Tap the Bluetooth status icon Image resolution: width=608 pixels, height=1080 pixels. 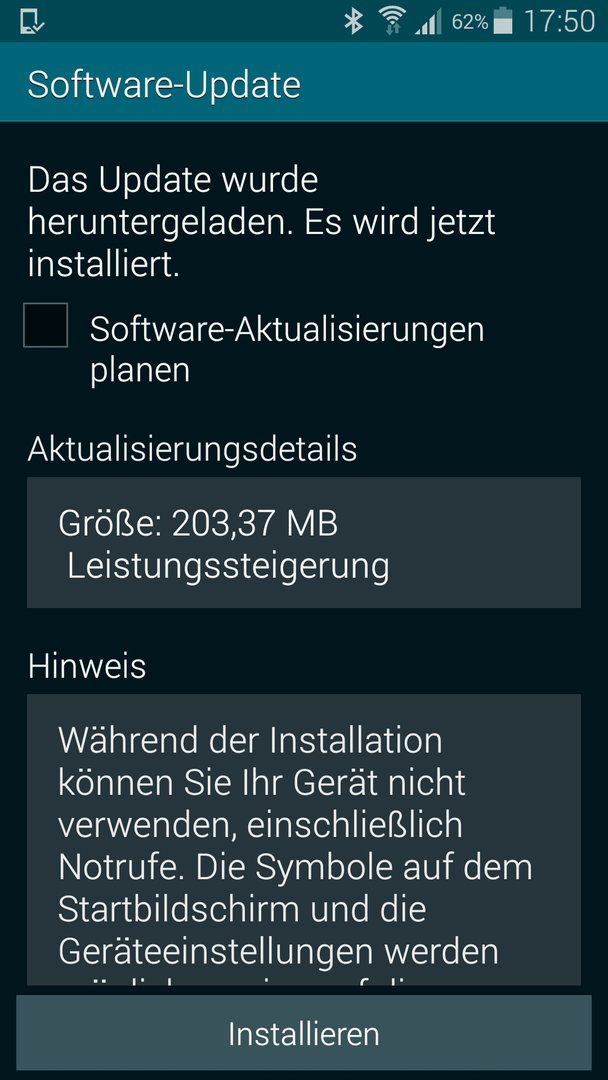click(x=354, y=21)
